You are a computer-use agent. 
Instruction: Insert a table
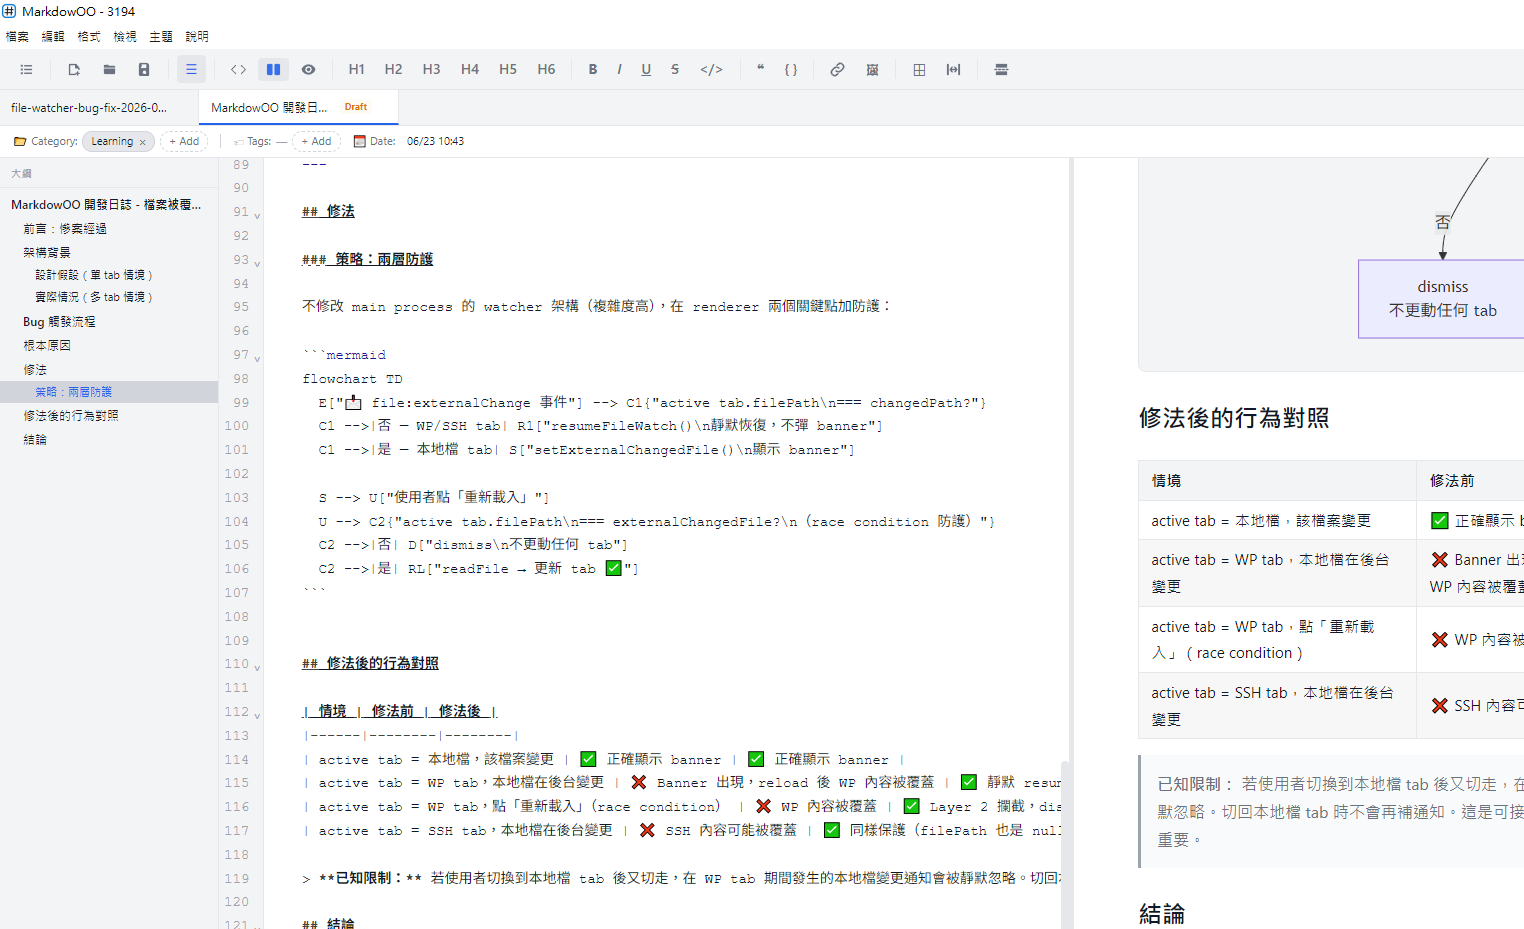pos(919,70)
